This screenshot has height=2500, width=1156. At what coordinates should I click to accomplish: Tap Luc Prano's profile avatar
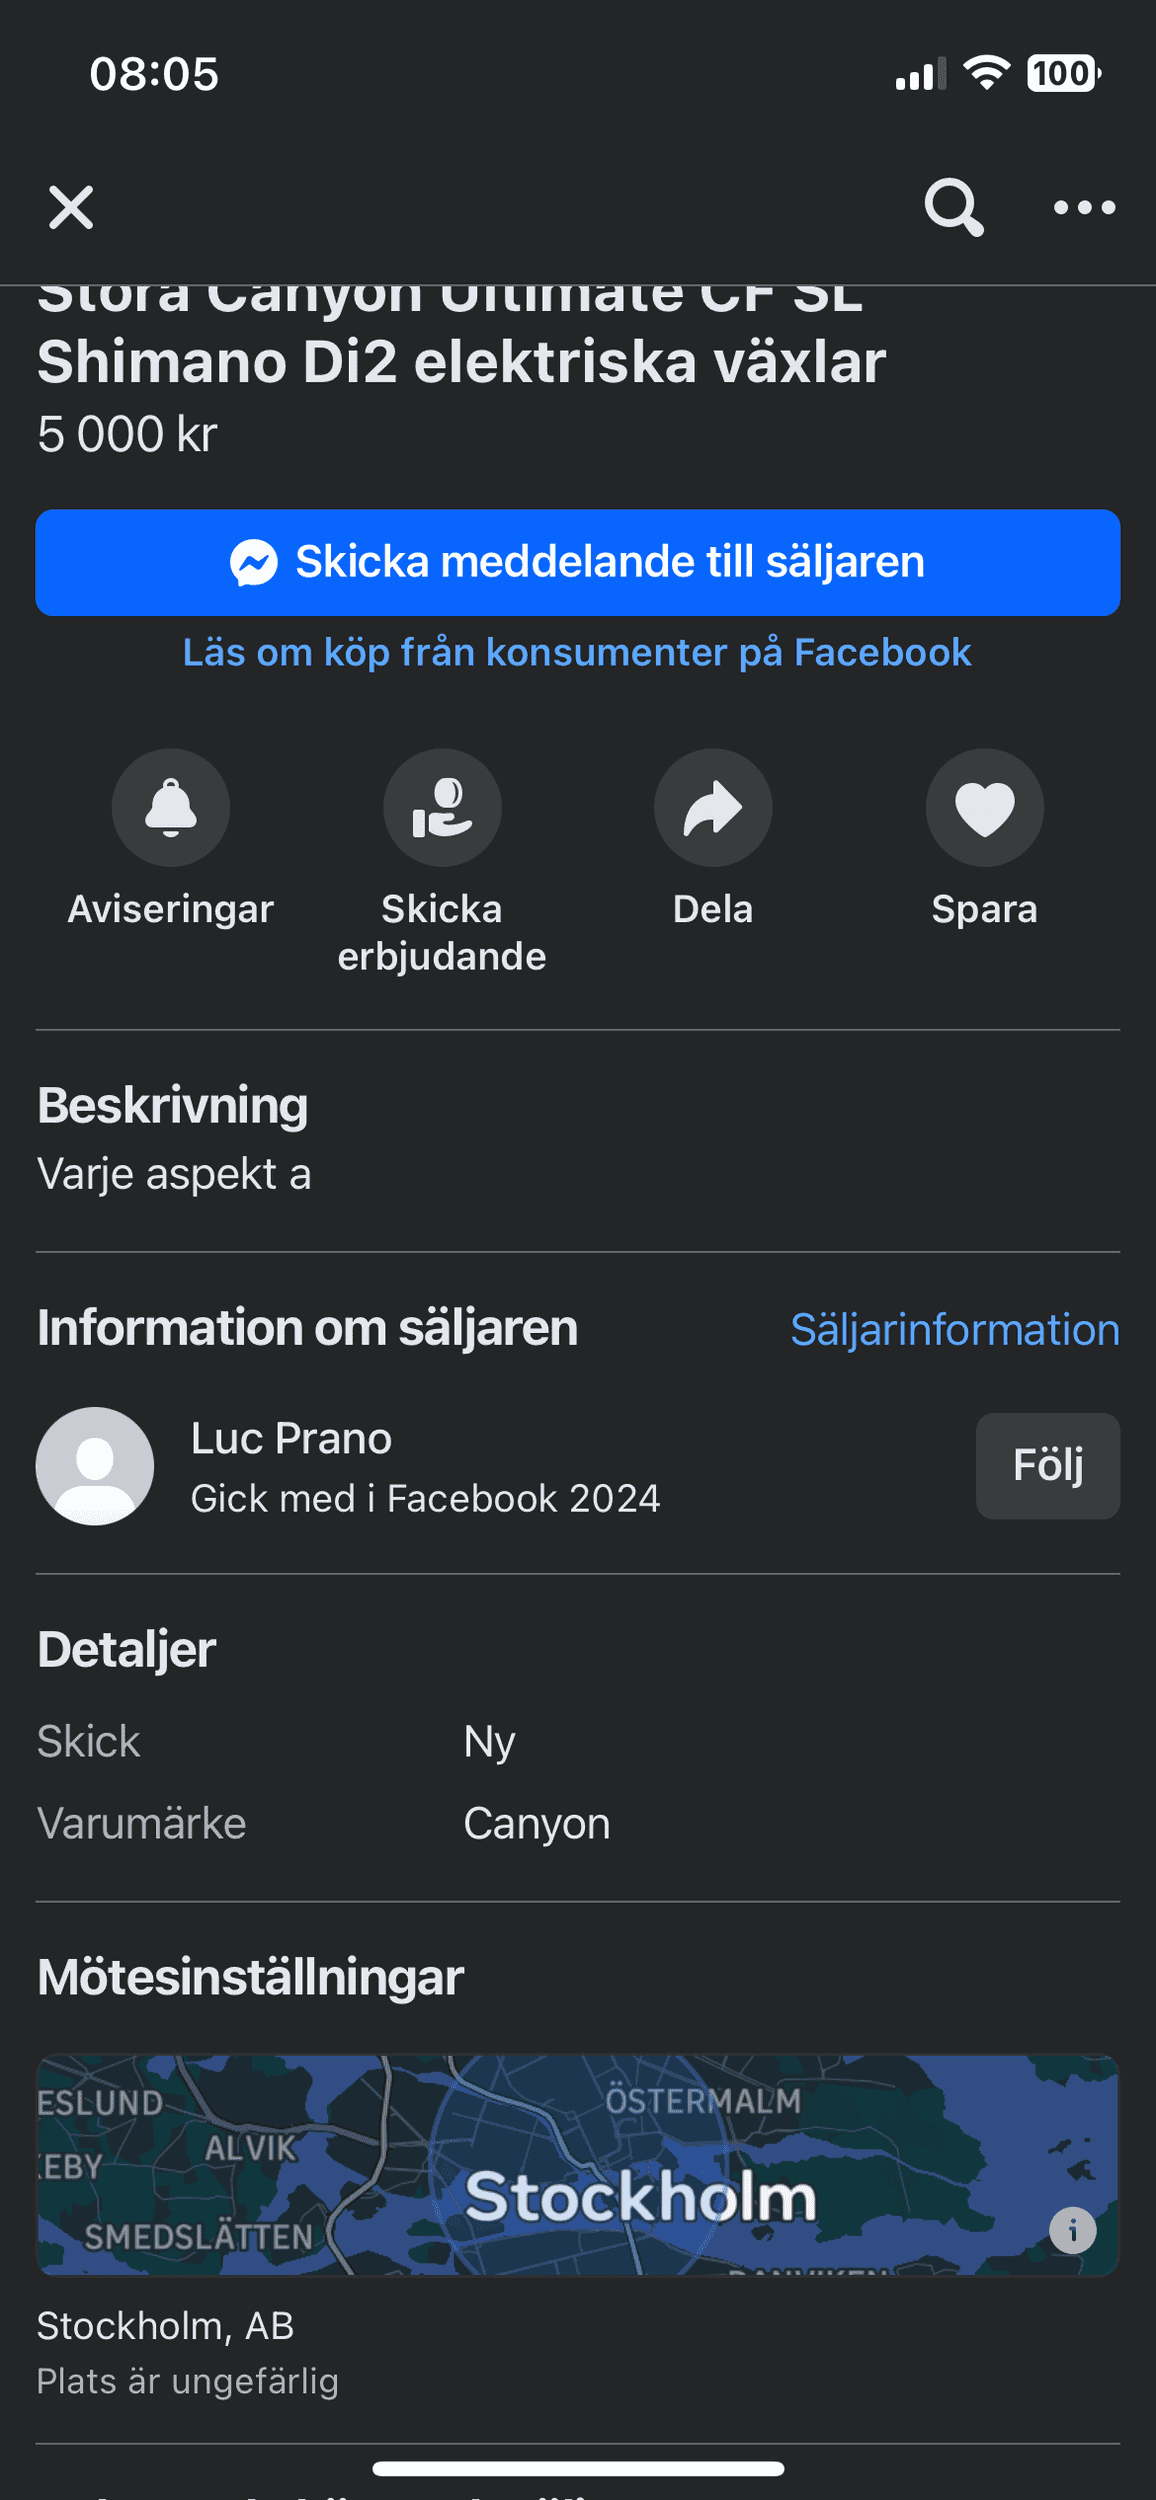pos(95,1466)
